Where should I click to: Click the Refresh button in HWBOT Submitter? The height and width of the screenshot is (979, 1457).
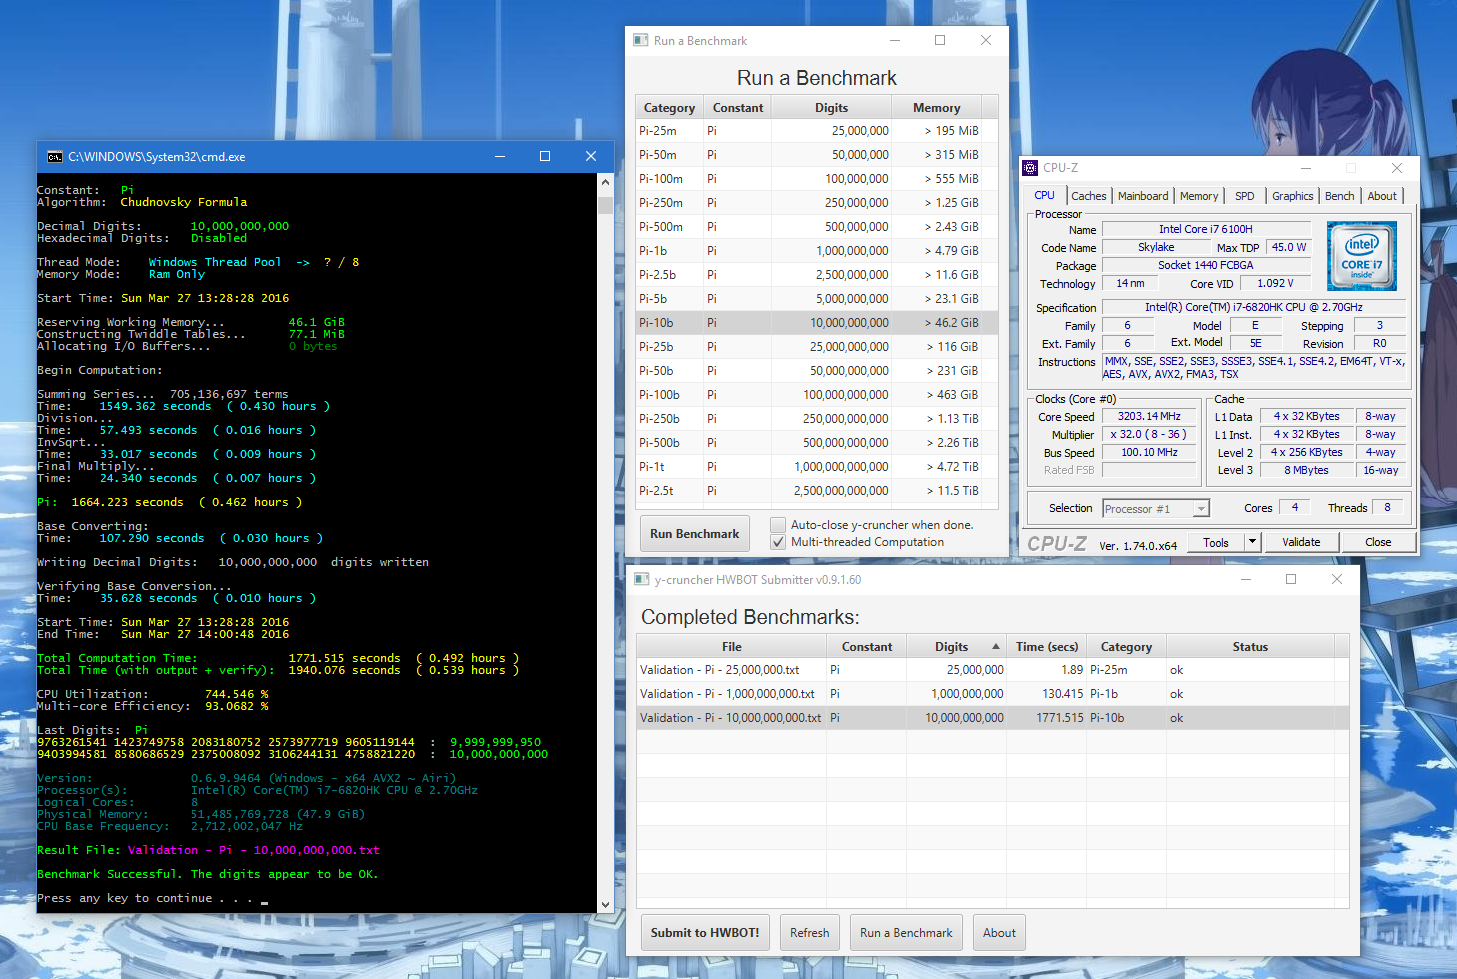[x=810, y=933]
